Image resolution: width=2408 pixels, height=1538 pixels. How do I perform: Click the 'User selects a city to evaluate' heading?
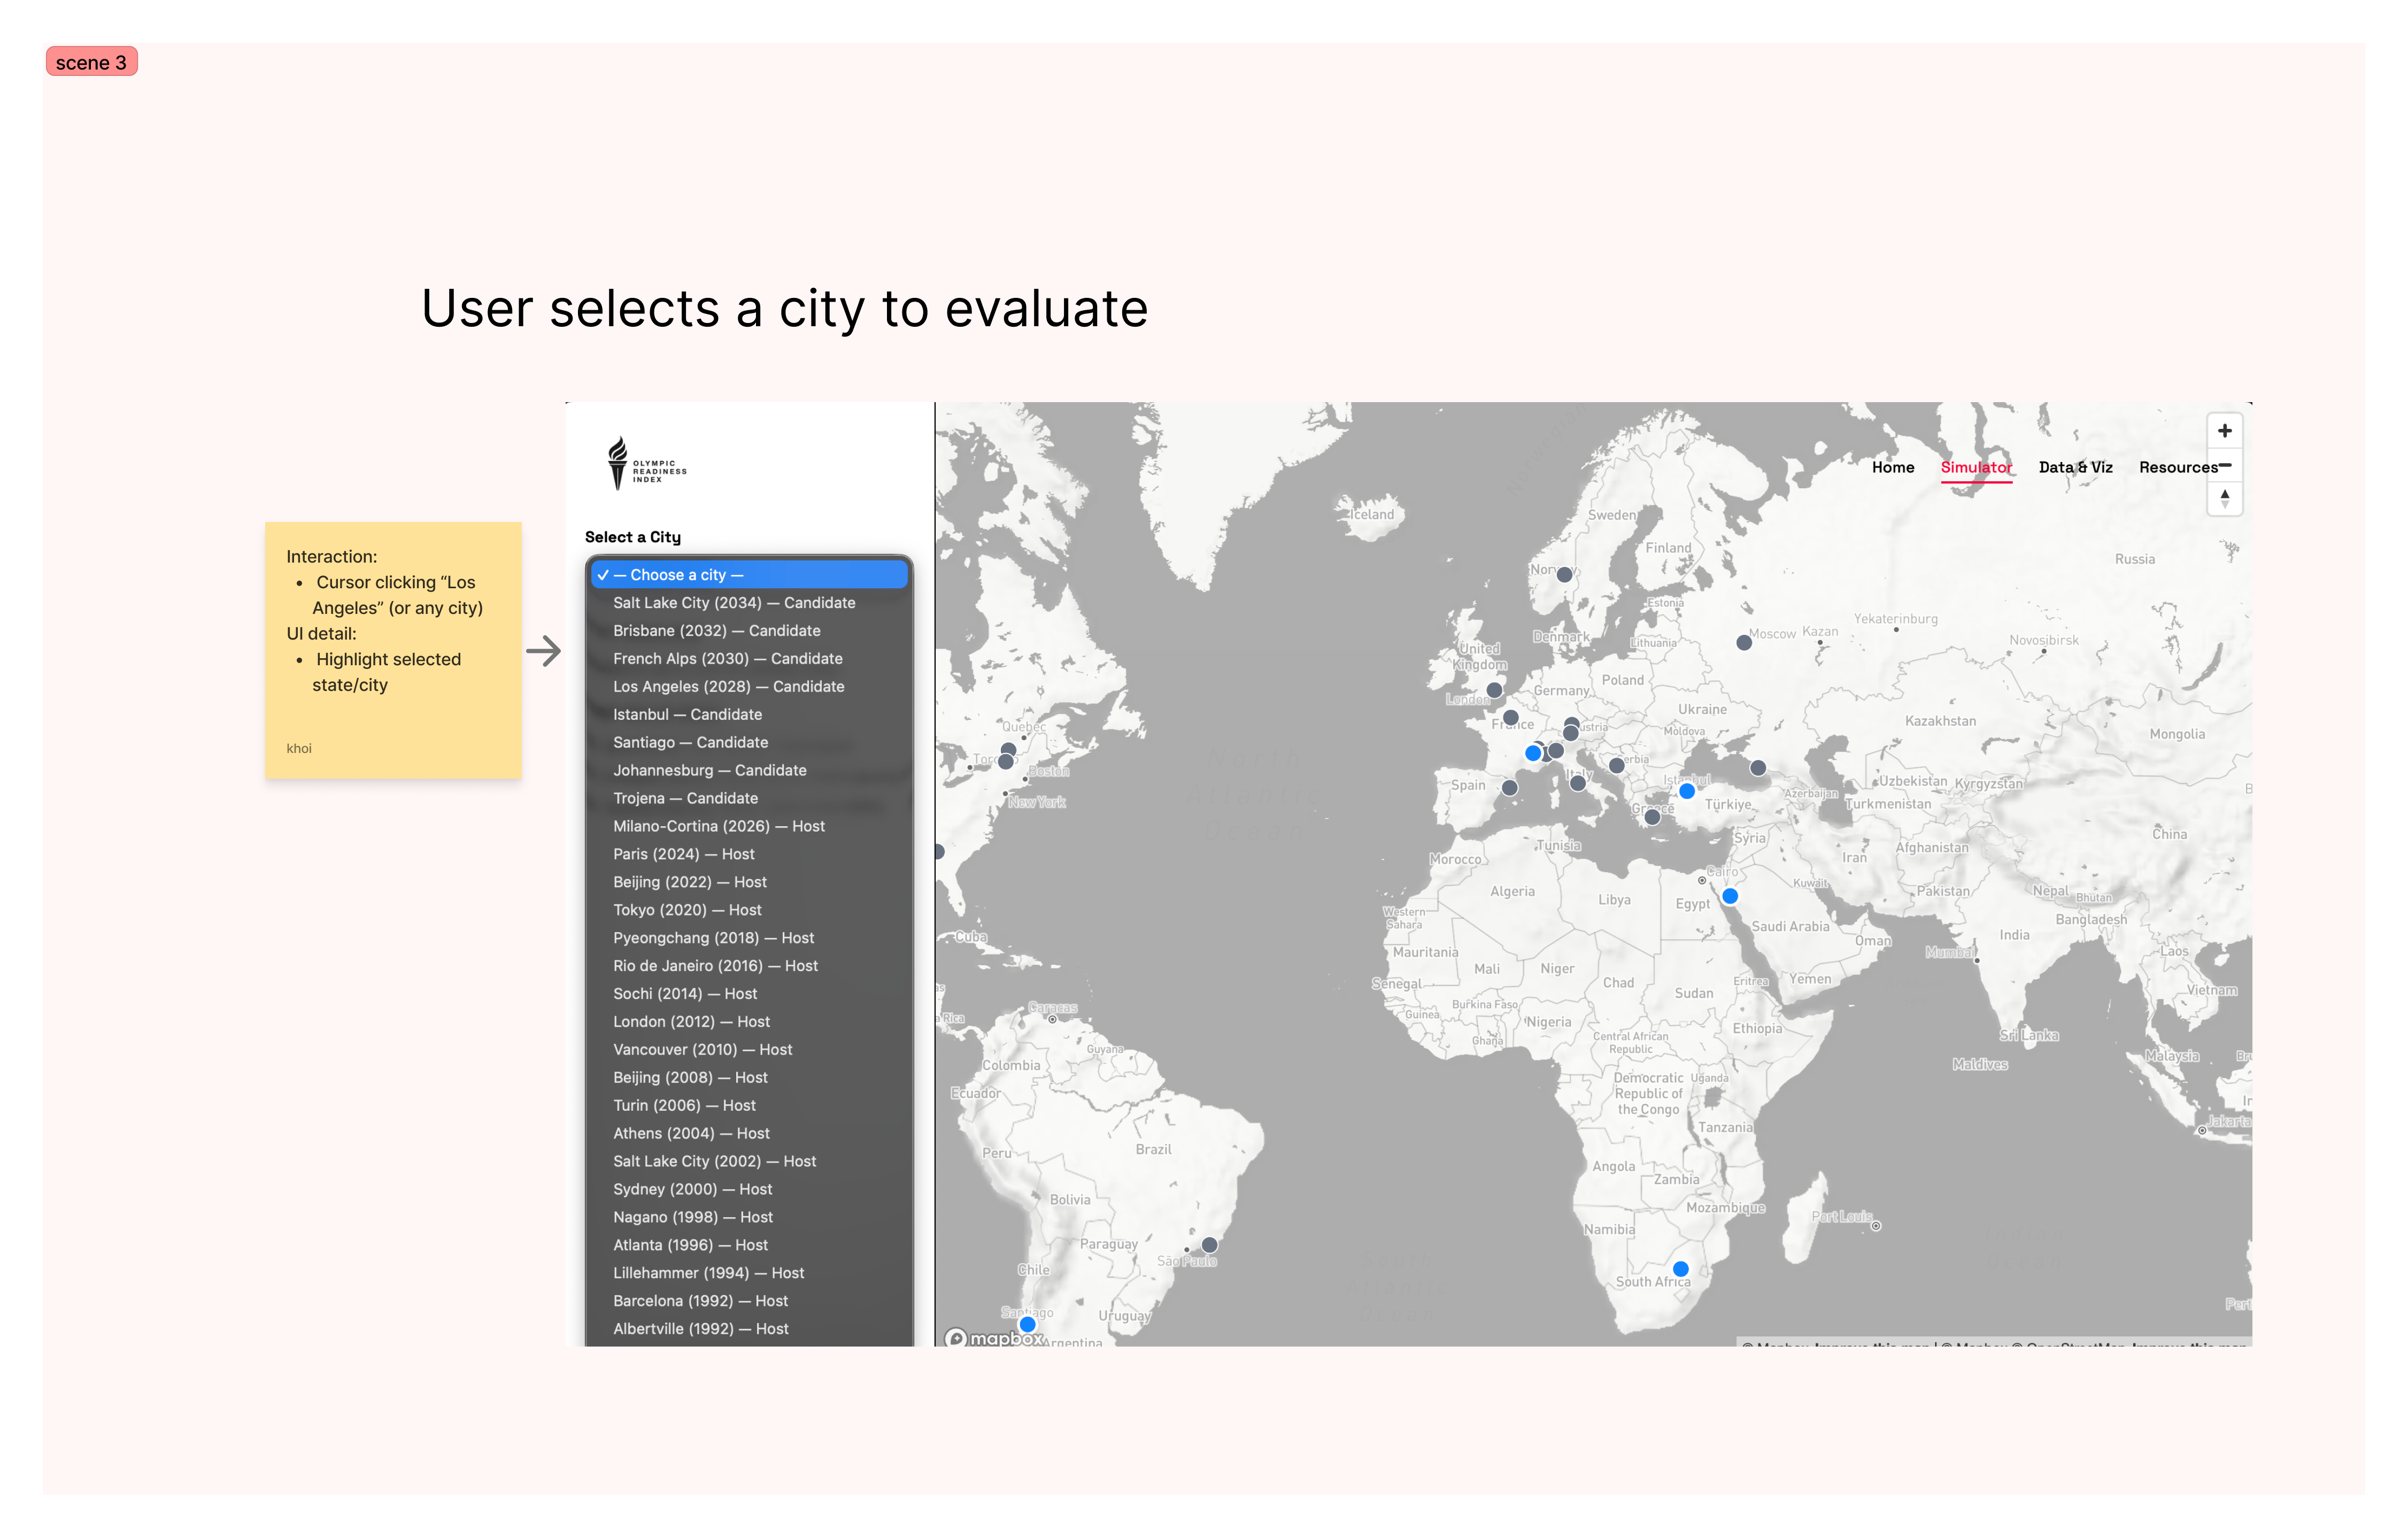click(785, 308)
